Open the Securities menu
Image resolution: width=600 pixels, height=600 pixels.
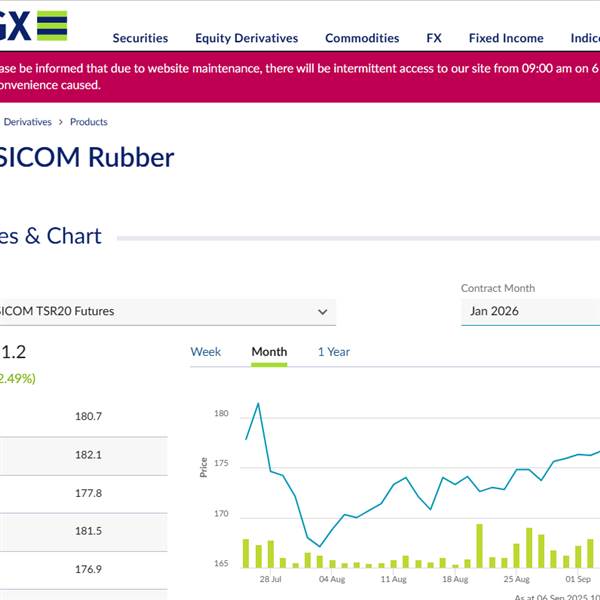point(140,38)
